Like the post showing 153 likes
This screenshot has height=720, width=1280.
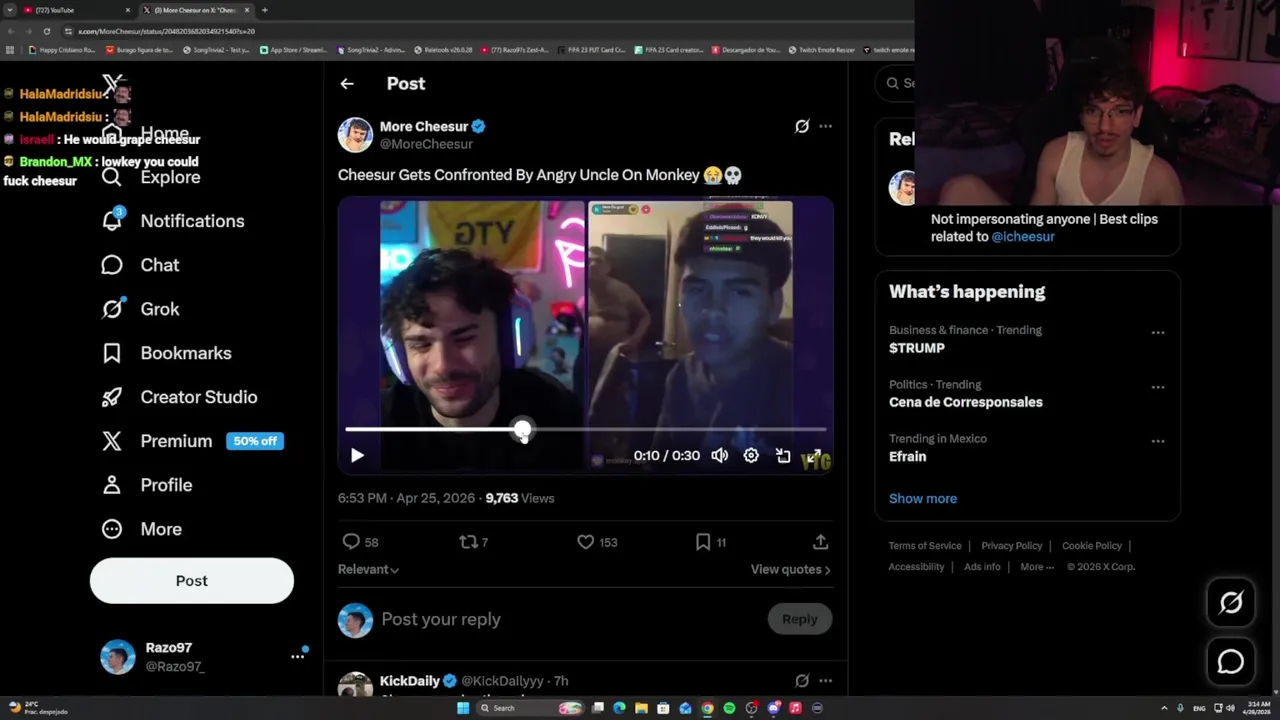[586, 542]
